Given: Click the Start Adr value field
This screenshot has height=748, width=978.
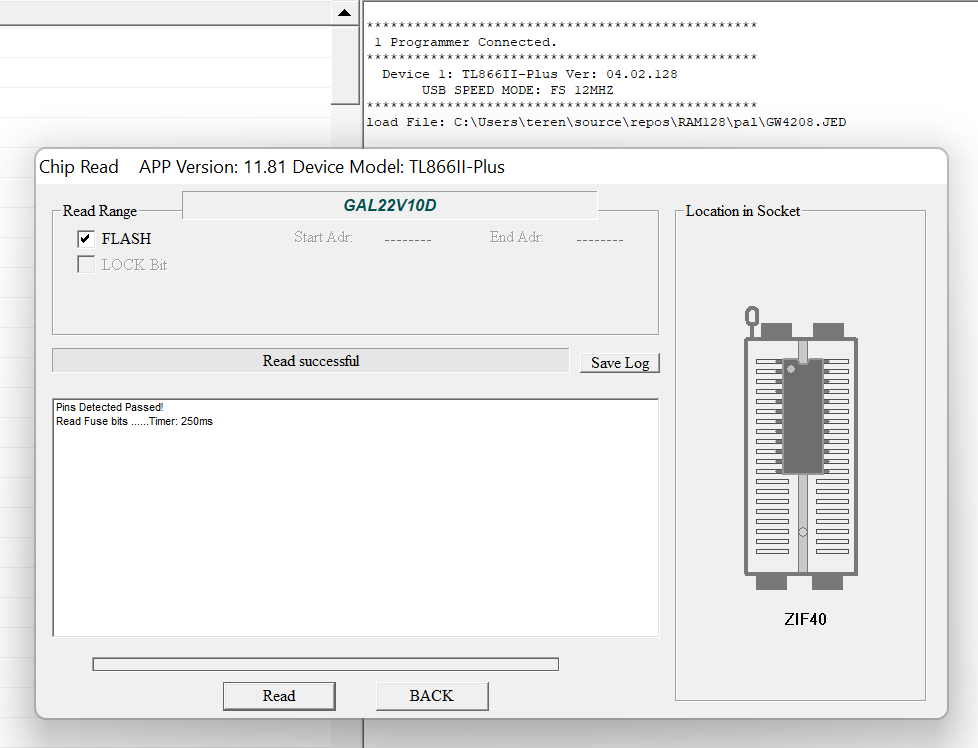Looking at the screenshot, I should pos(407,239).
